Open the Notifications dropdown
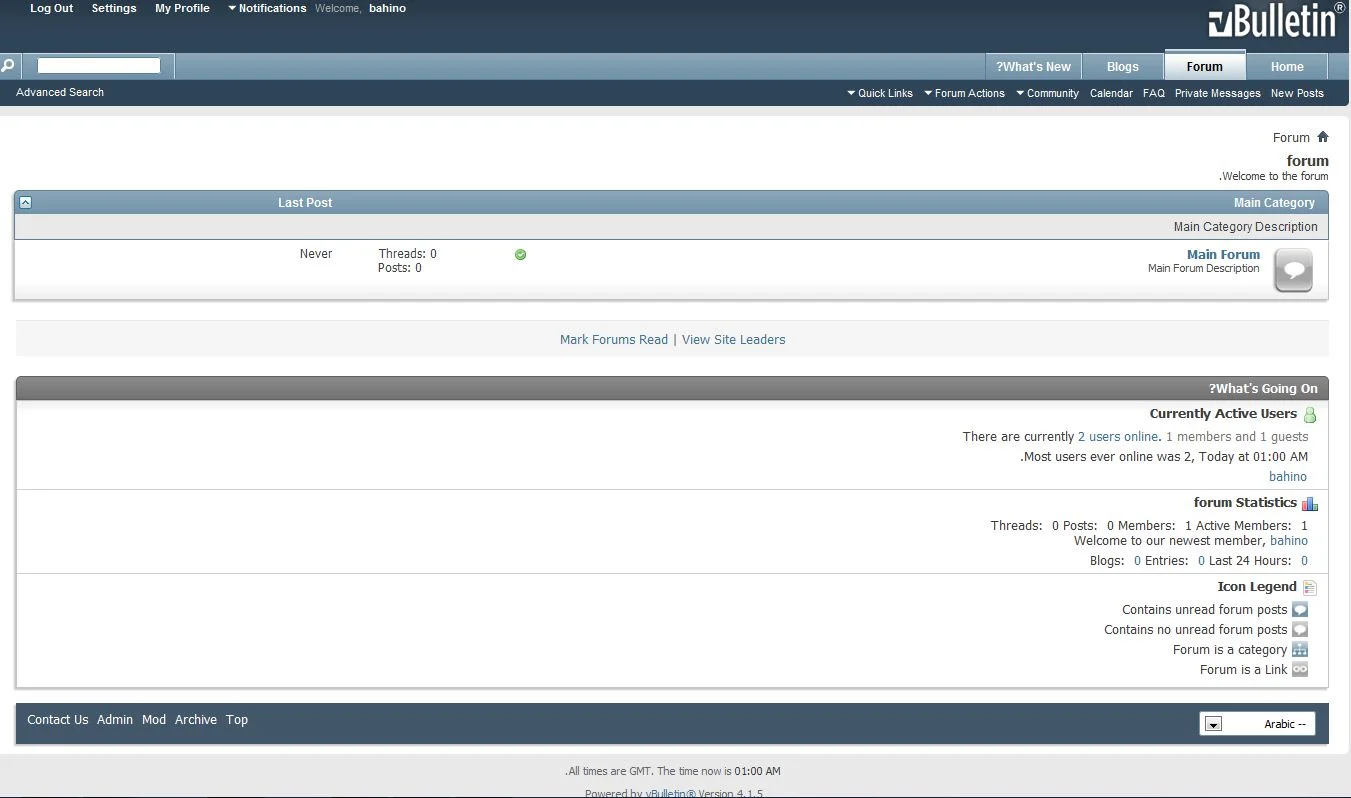The width and height of the screenshot is (1351, 798). (x=267, y=8)
